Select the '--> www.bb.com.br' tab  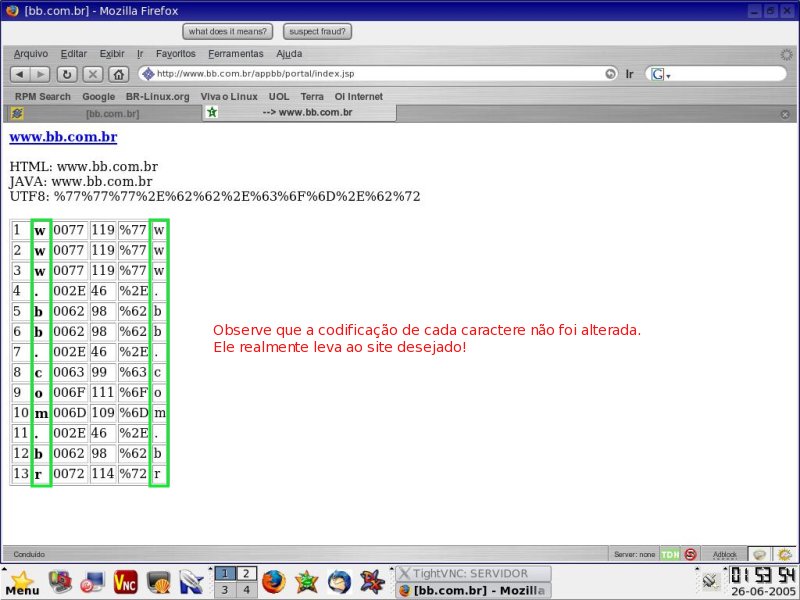point(299,113)
